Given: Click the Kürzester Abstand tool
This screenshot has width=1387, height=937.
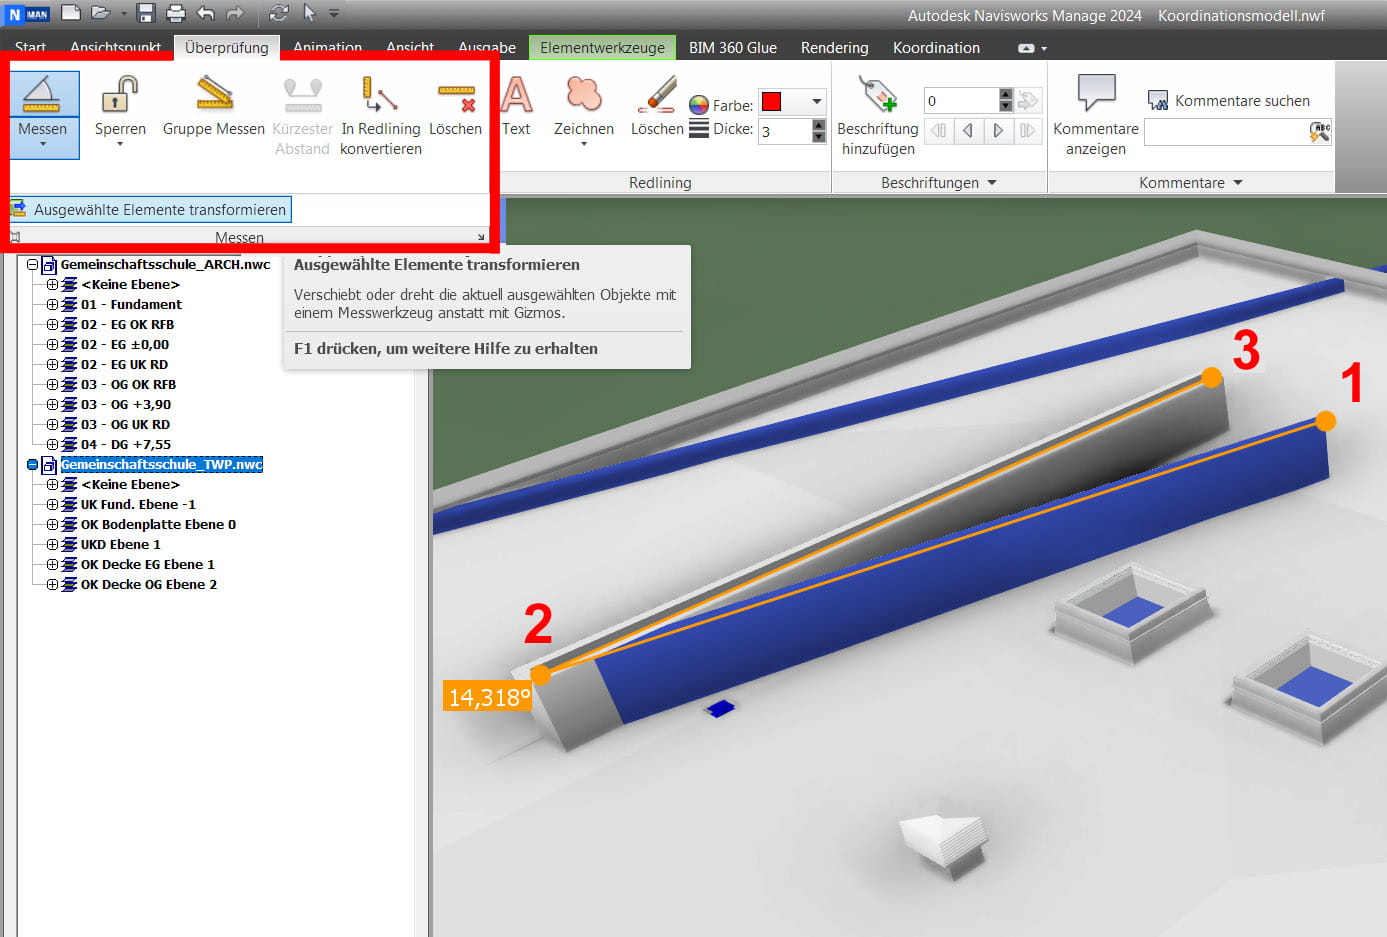Looking at the screenshot, I should [x=302, y=115].
